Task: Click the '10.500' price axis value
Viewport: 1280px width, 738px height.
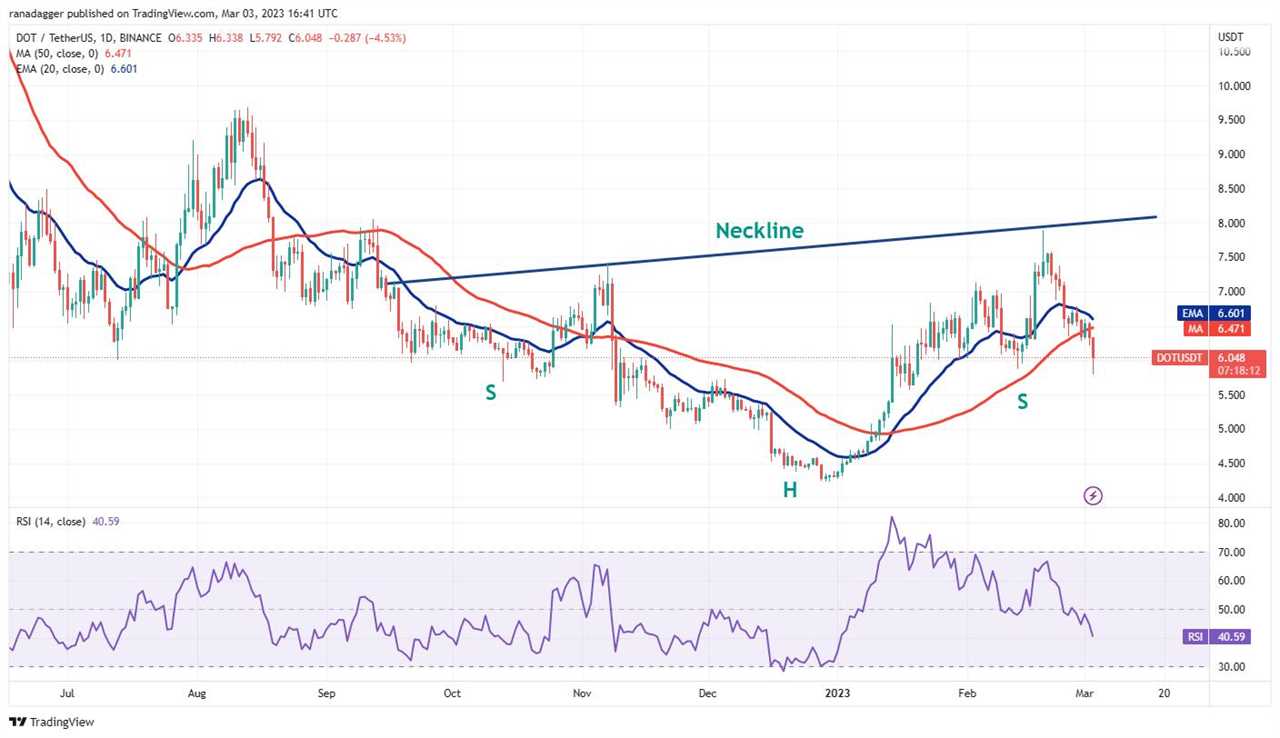Action: pyautogui.click(x=1233, y=52)
